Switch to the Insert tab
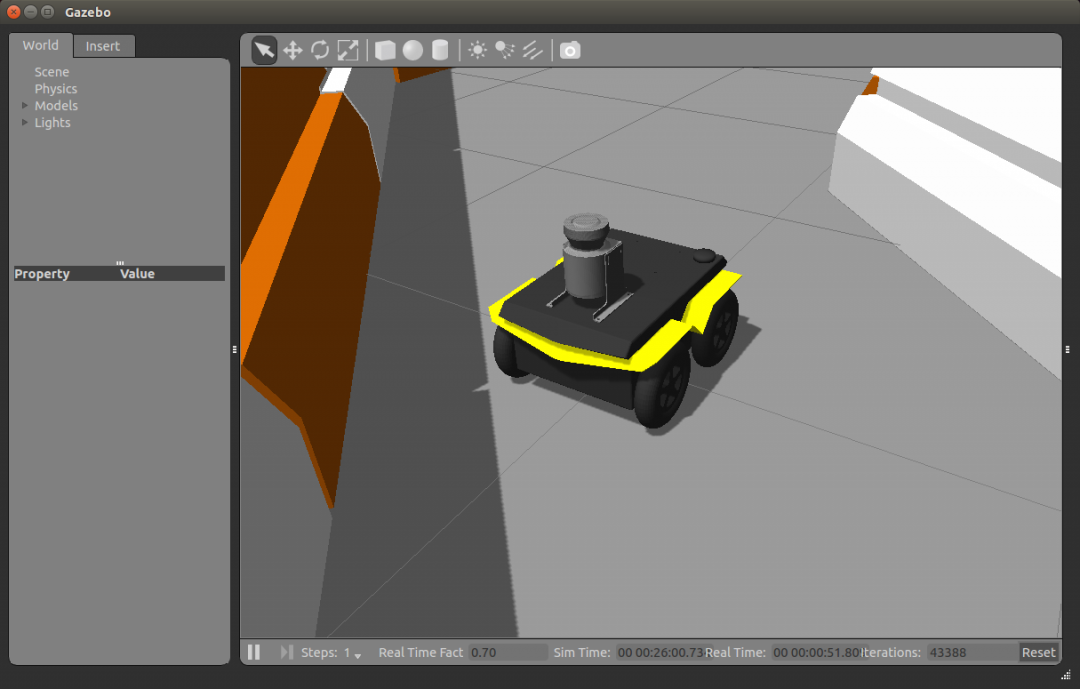This screenshot has width=1080, height=689. pyautogui.click(x=103, y=46)
